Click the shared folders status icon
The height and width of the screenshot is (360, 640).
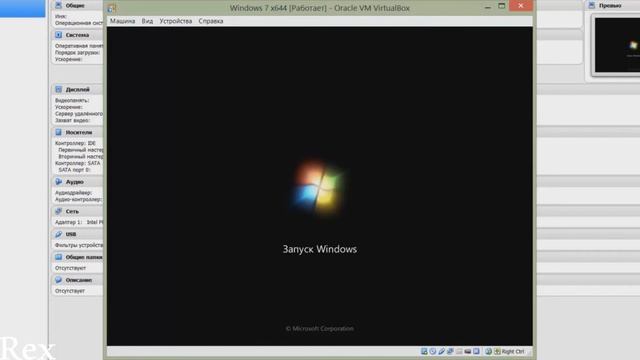[x=459, y=351]
